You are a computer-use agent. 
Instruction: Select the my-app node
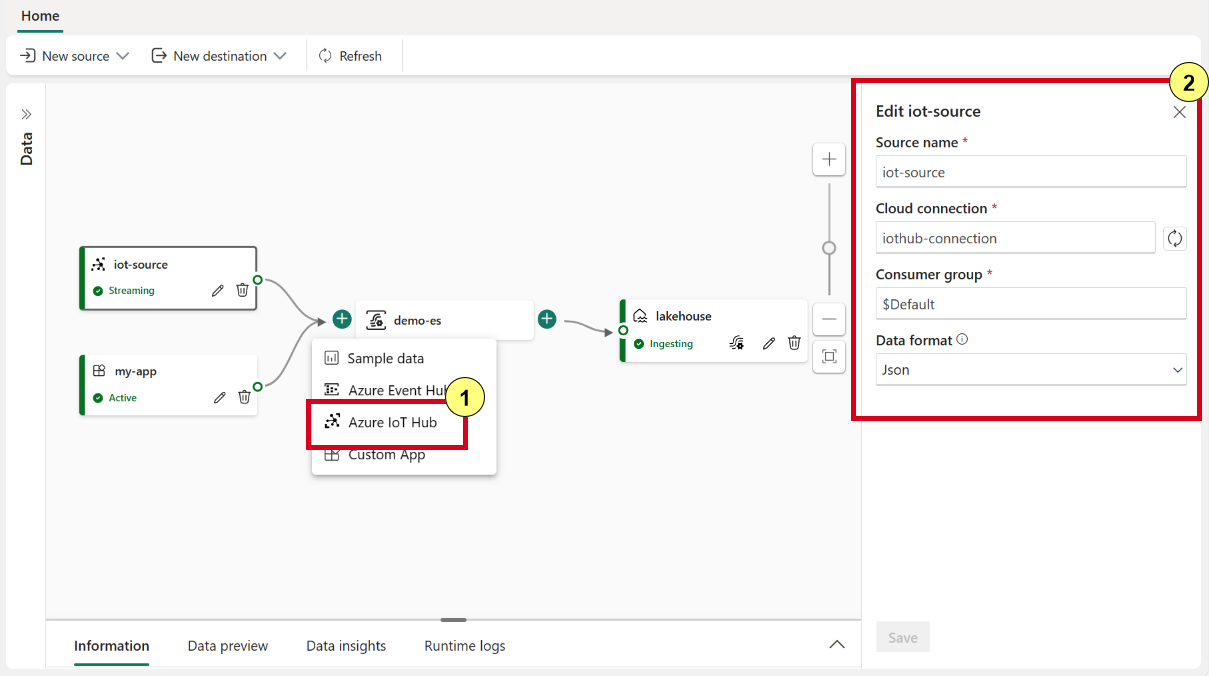click(169, 384)
